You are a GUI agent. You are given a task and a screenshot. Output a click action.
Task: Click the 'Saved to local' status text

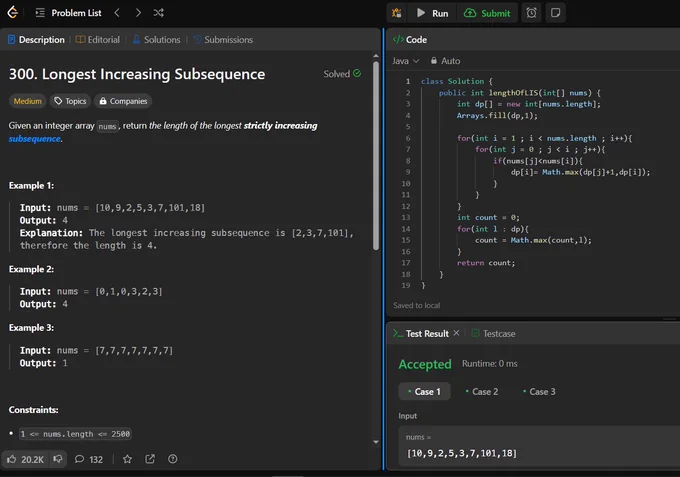tap(416, 305)
